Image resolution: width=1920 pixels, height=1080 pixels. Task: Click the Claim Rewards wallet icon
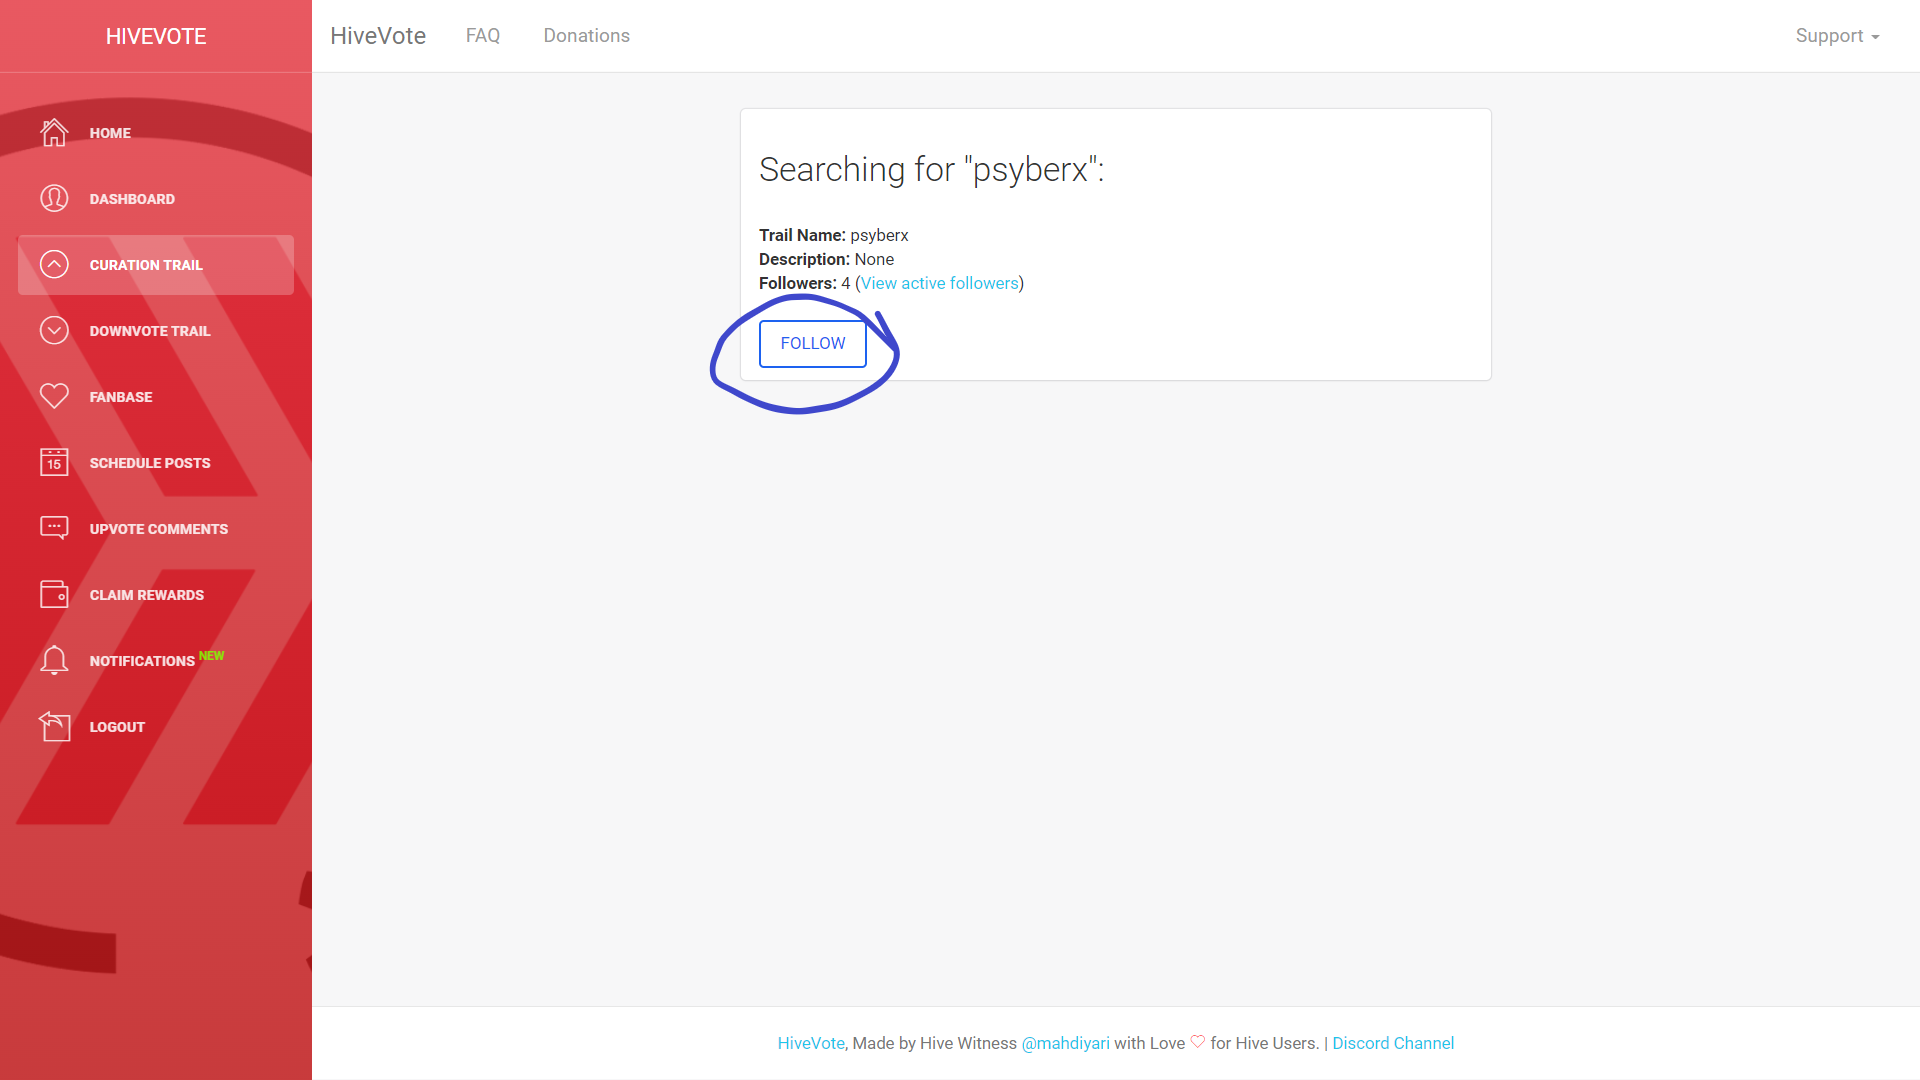(x=54, y=594)
